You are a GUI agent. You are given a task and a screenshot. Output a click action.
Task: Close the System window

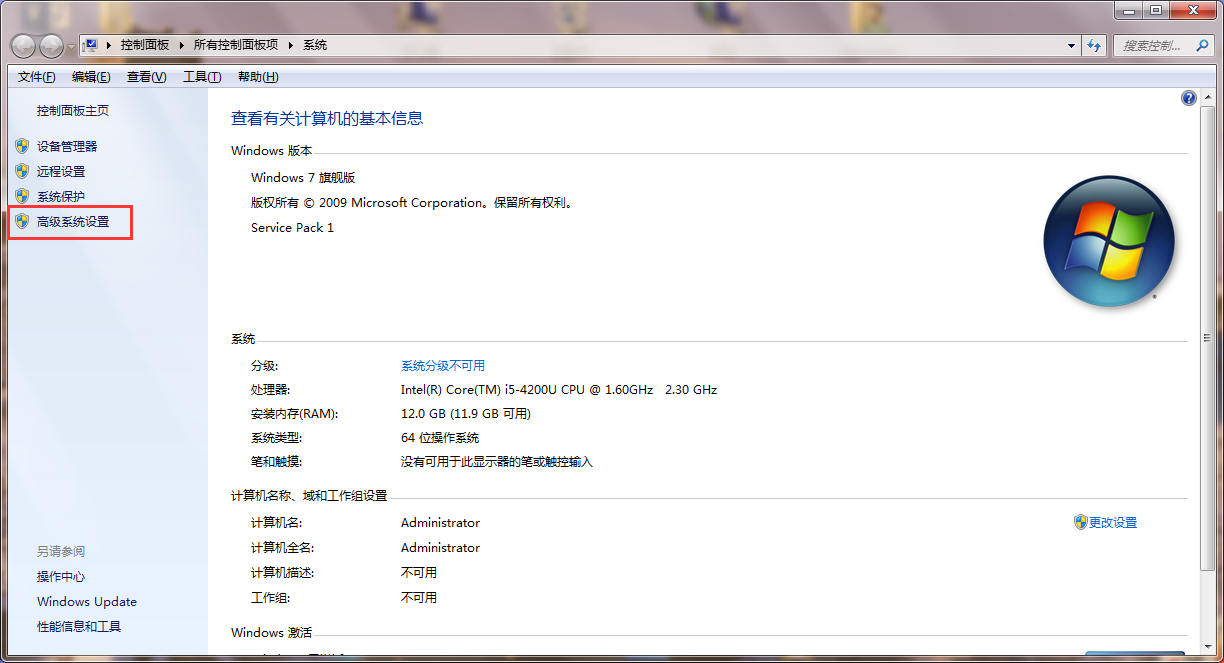(x=1192, y=10)
